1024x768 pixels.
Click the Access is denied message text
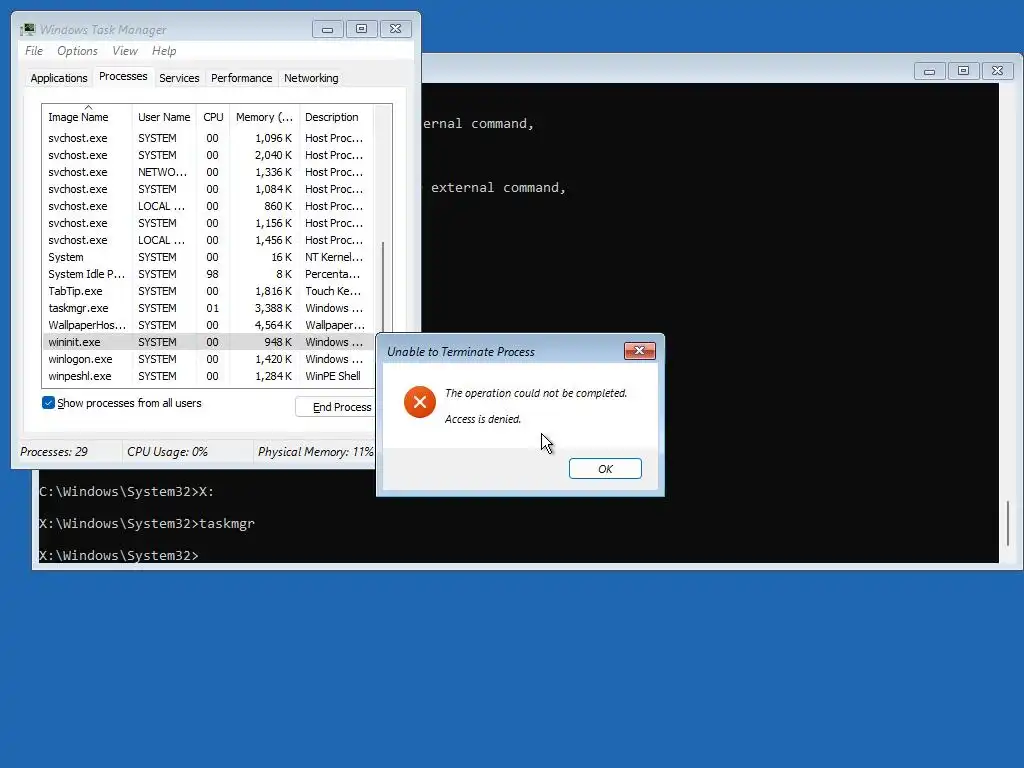click(x=483, y=419)
